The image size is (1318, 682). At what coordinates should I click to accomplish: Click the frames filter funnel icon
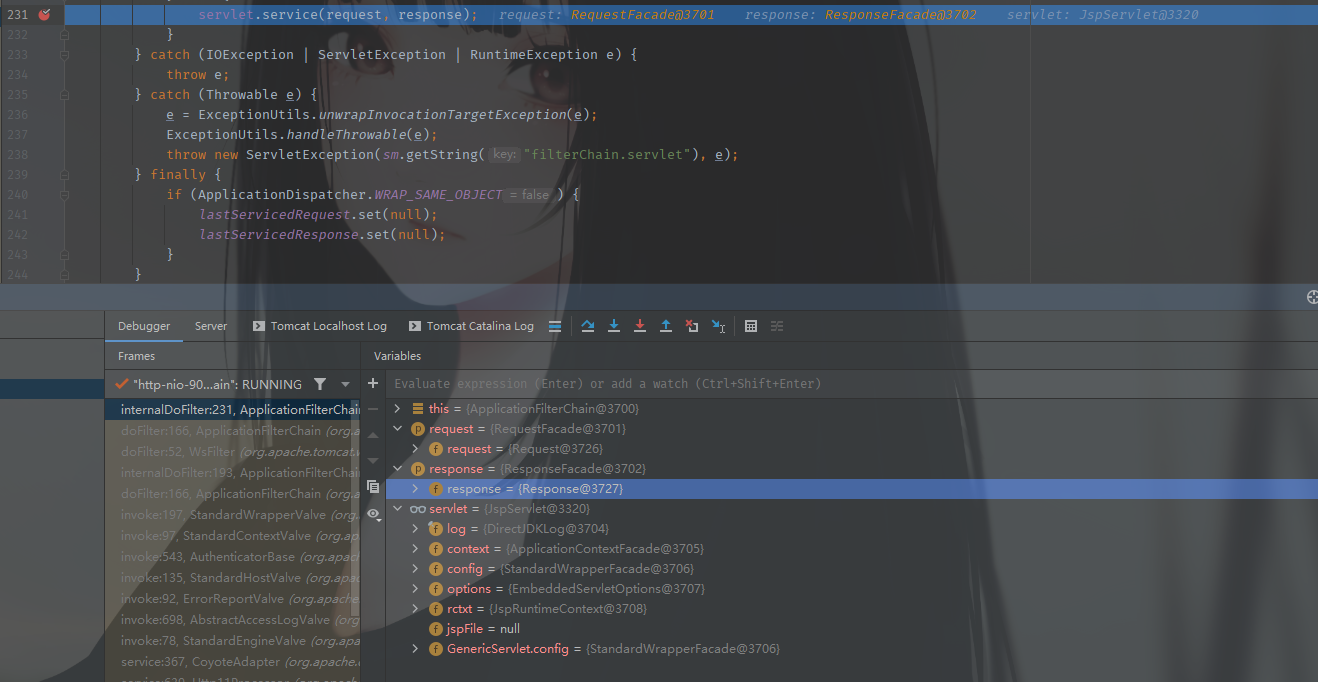coord(320,384)
